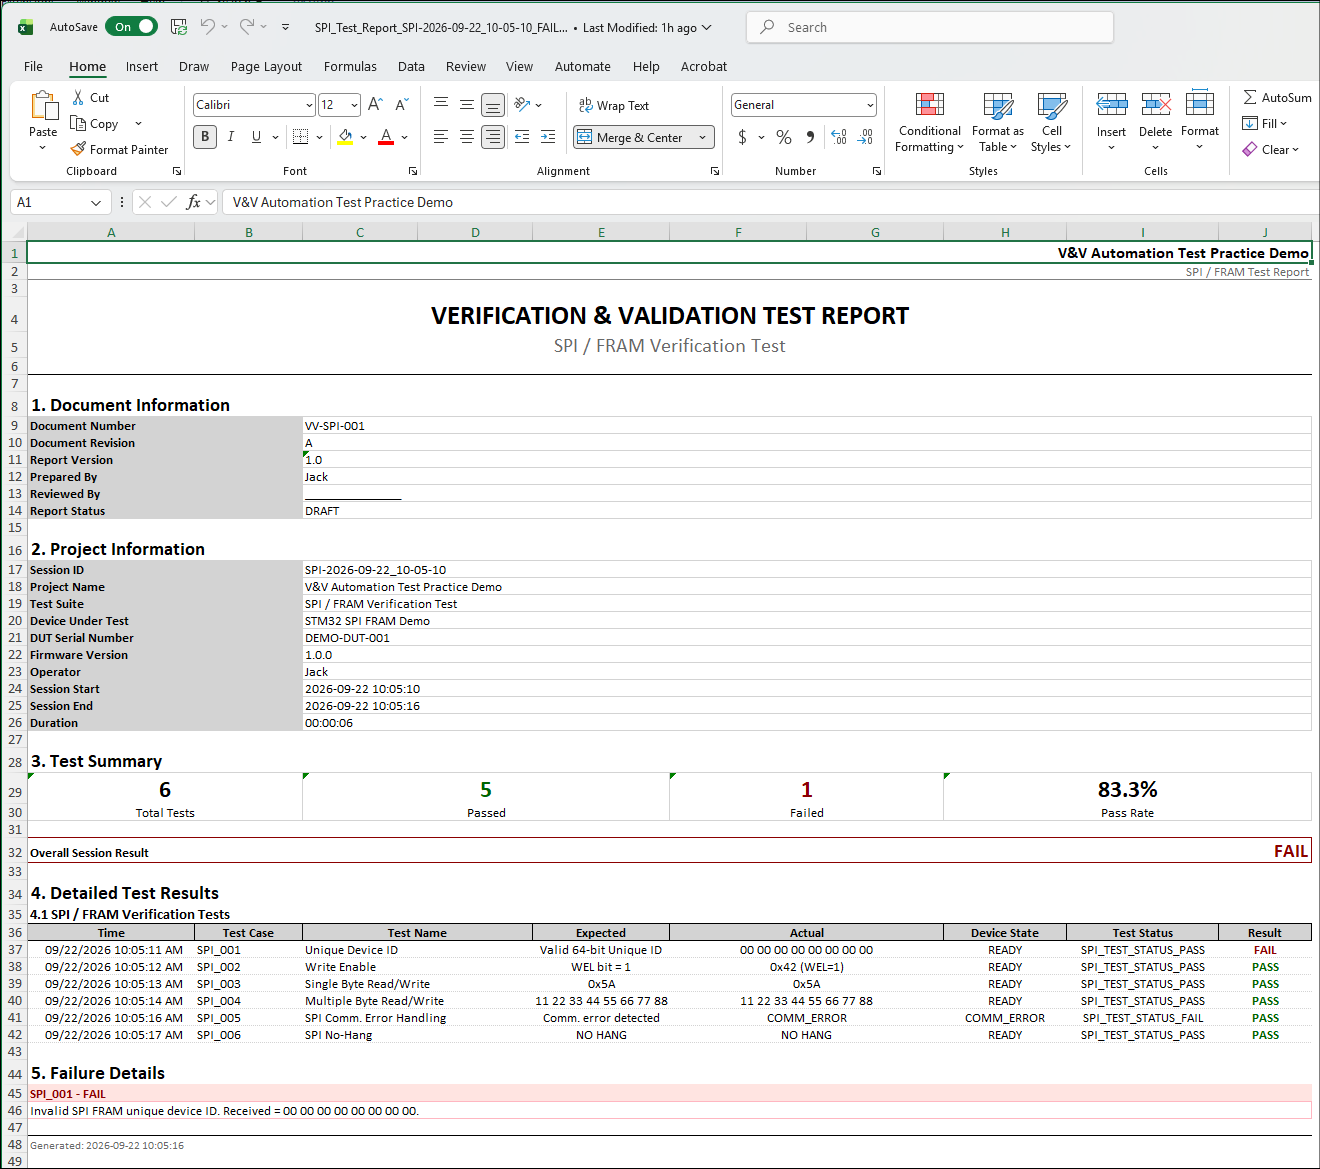Click the increase indent icon
Screen dimensions: 1320x1169
pyautogui.click(x=548, y=137)
